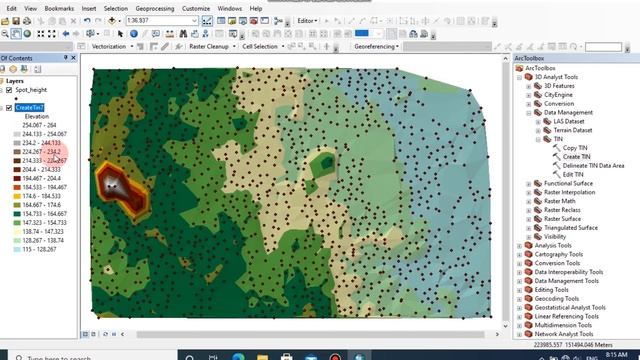Click the Create TIN tool icon
This screenshot has height=360, width=640.
point(557,157)
